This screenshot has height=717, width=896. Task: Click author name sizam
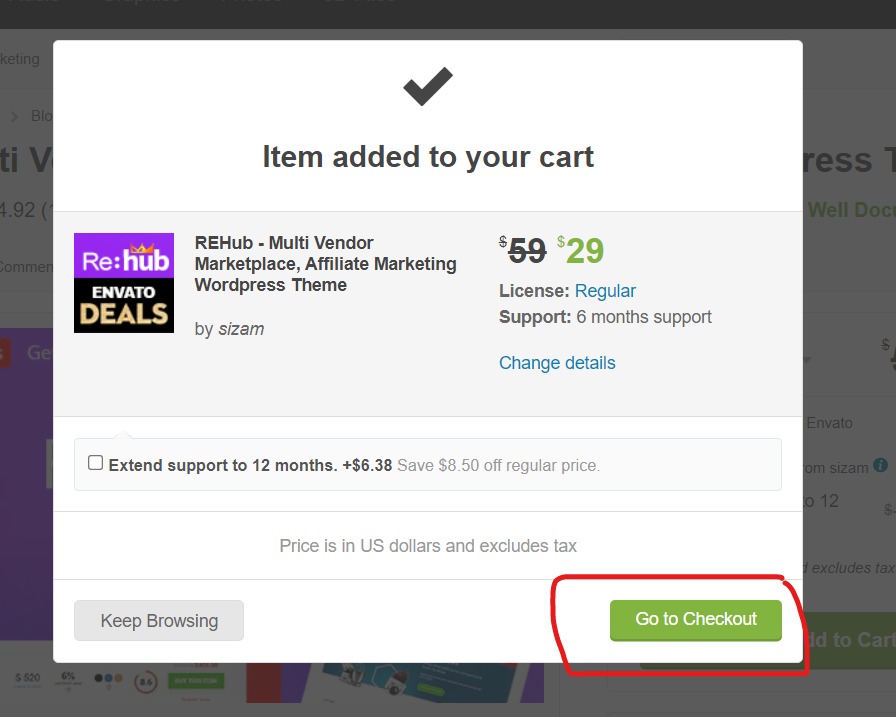point(241,329)
